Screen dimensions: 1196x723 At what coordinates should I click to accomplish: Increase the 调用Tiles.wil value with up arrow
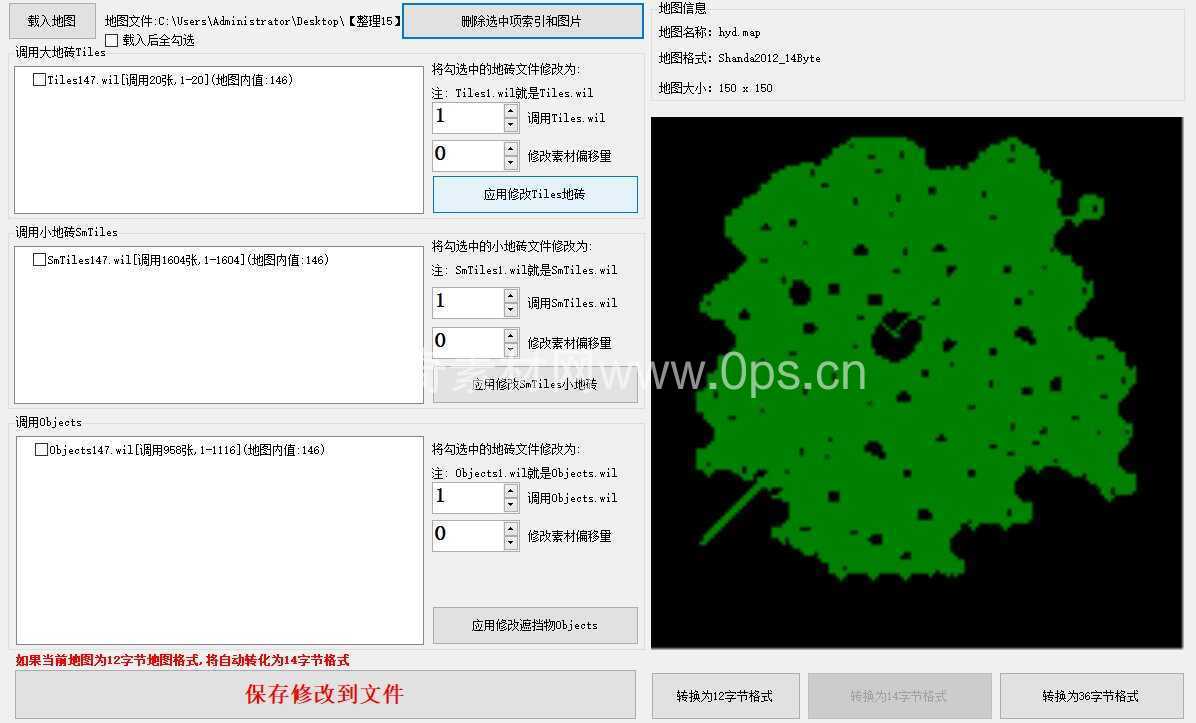(x=511, y=111)
